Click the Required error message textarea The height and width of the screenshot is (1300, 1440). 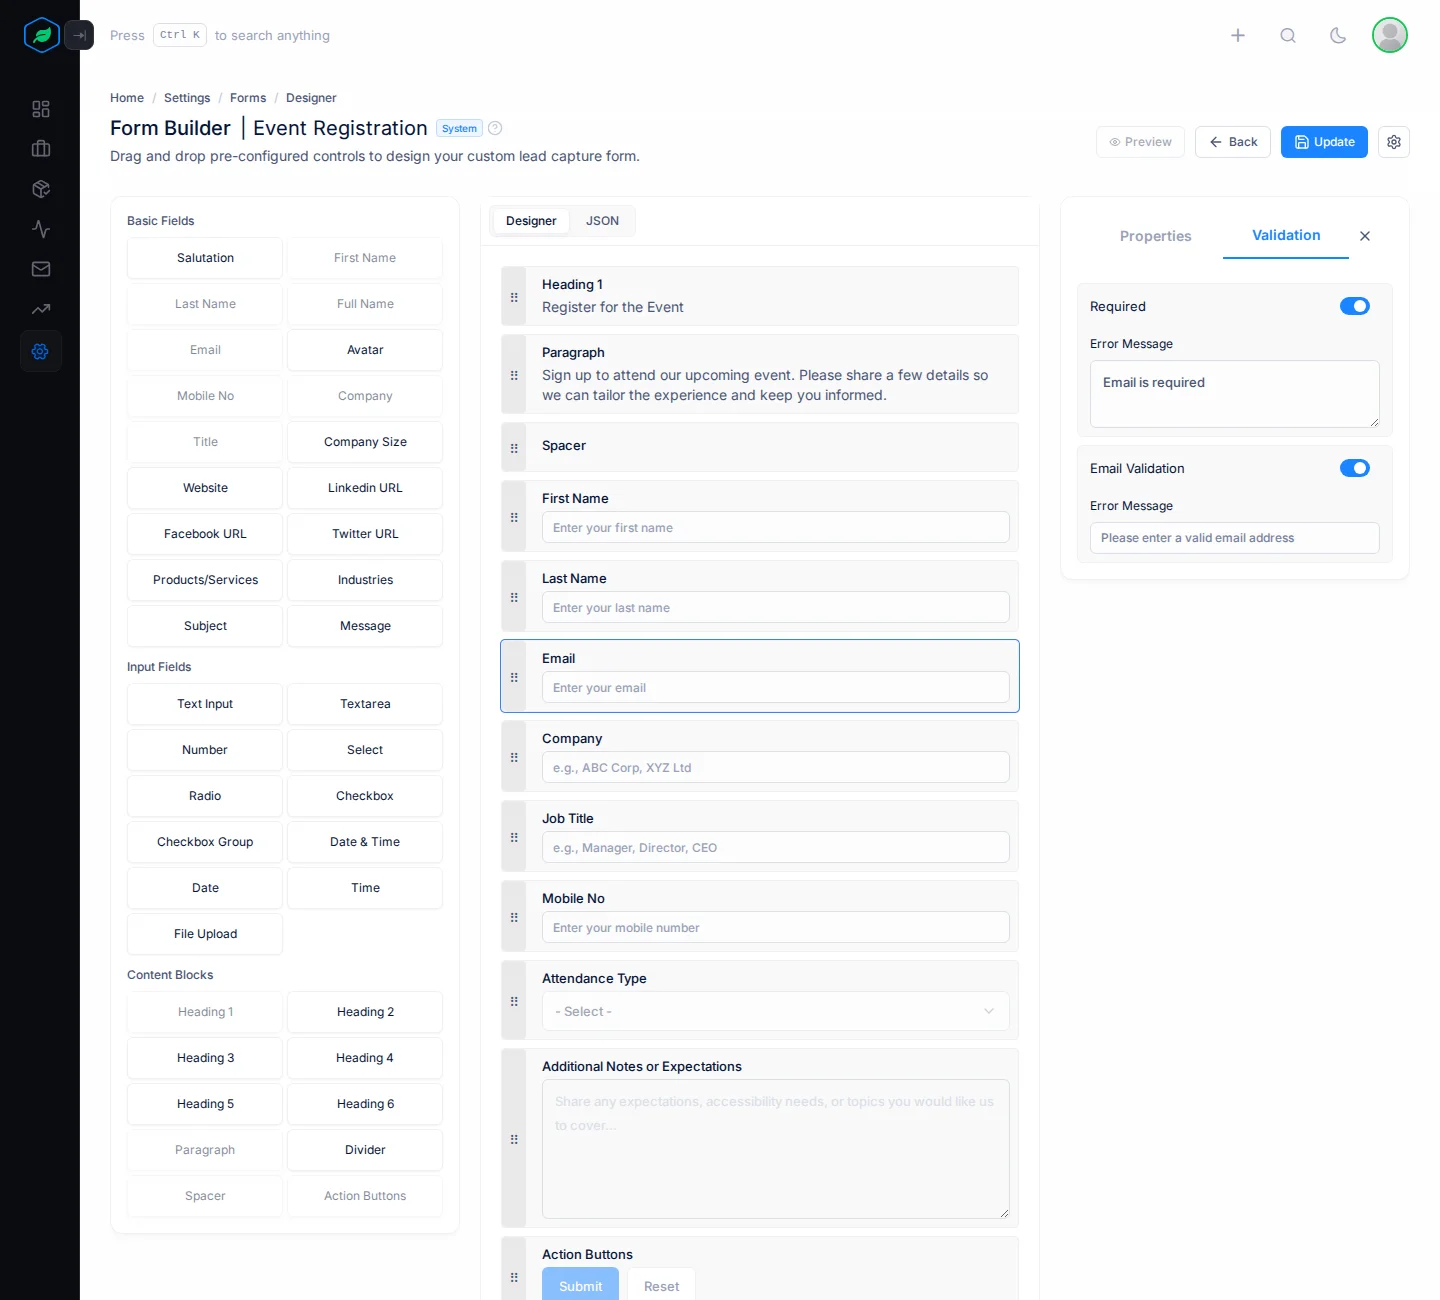coord(1235,394)
